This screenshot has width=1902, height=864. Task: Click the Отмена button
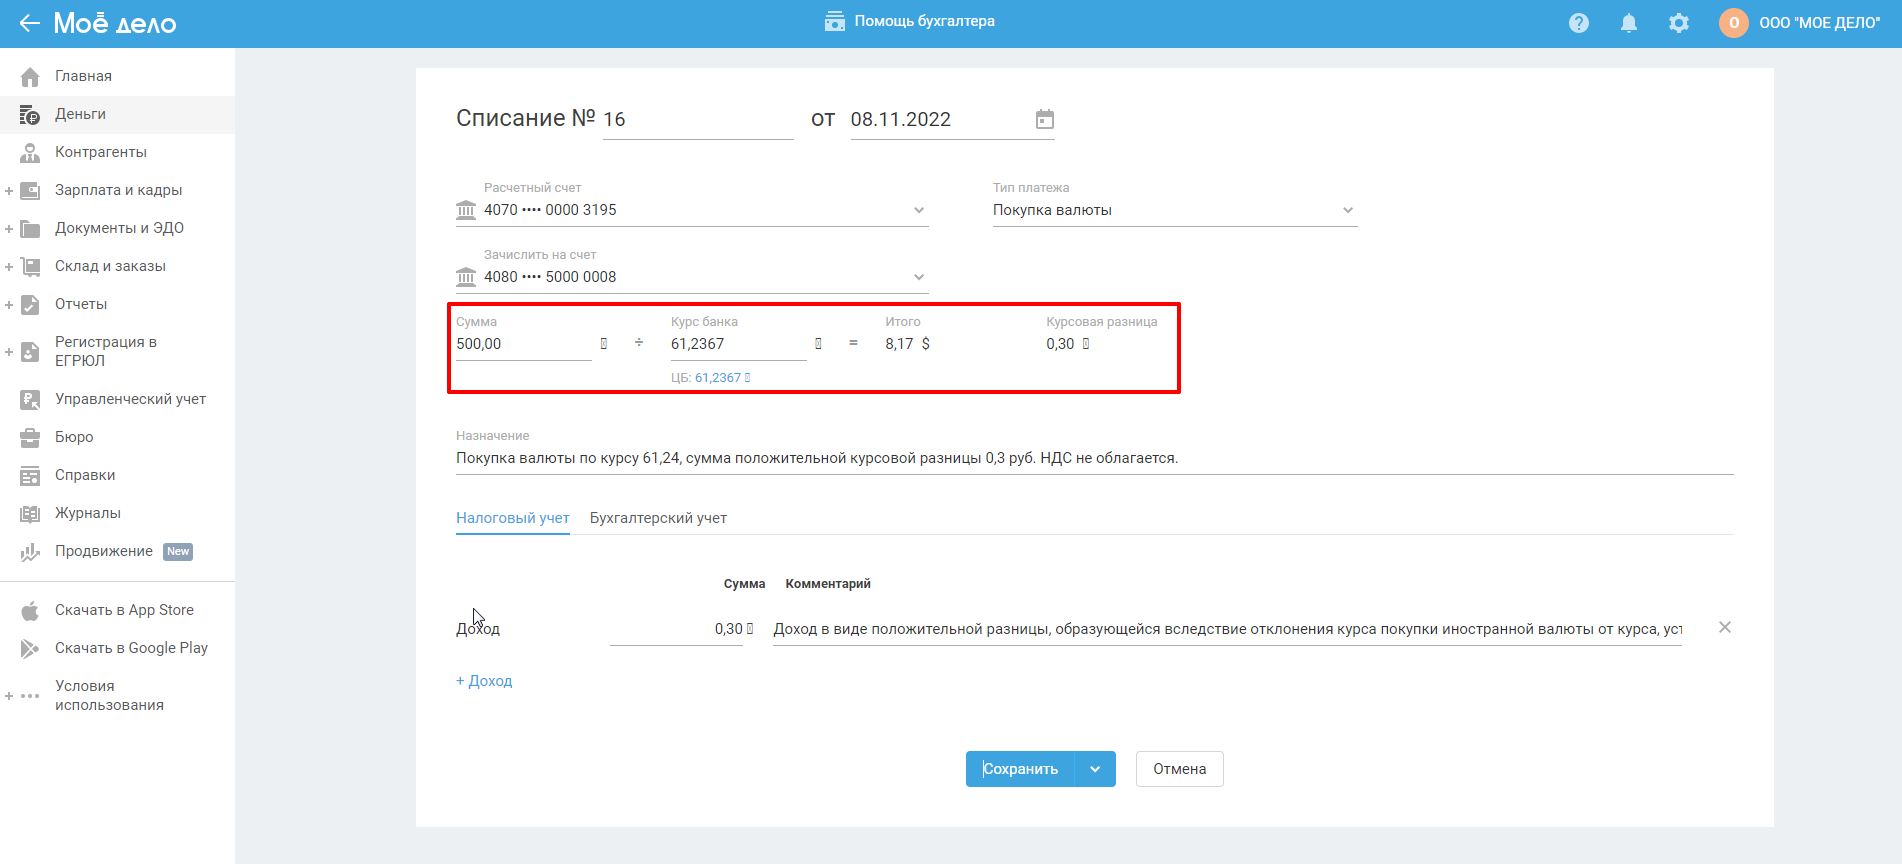point(1180,769)
